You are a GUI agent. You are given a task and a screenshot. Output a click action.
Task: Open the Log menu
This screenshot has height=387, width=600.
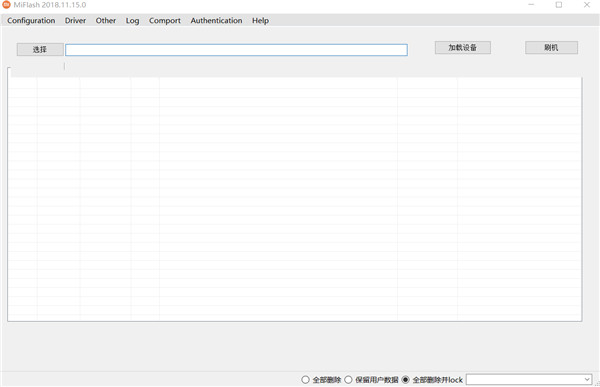point(132,21)
